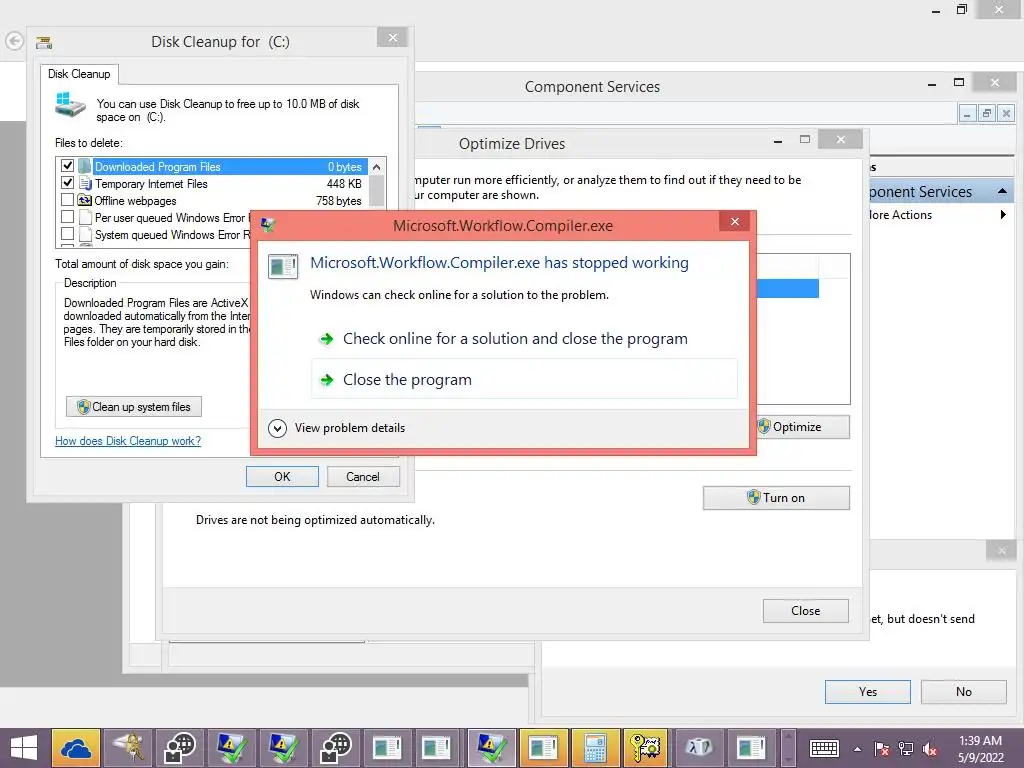Open the Start menu

pos(24,748)
